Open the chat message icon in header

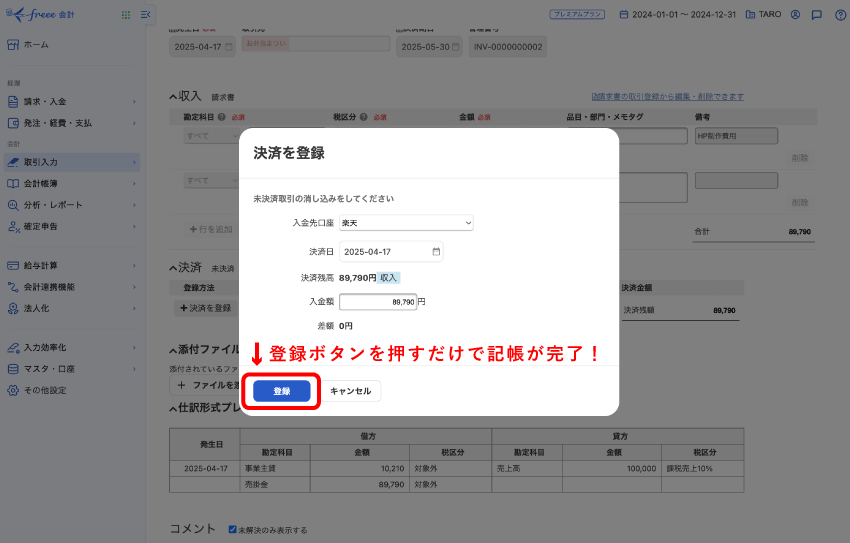point(816,15)
